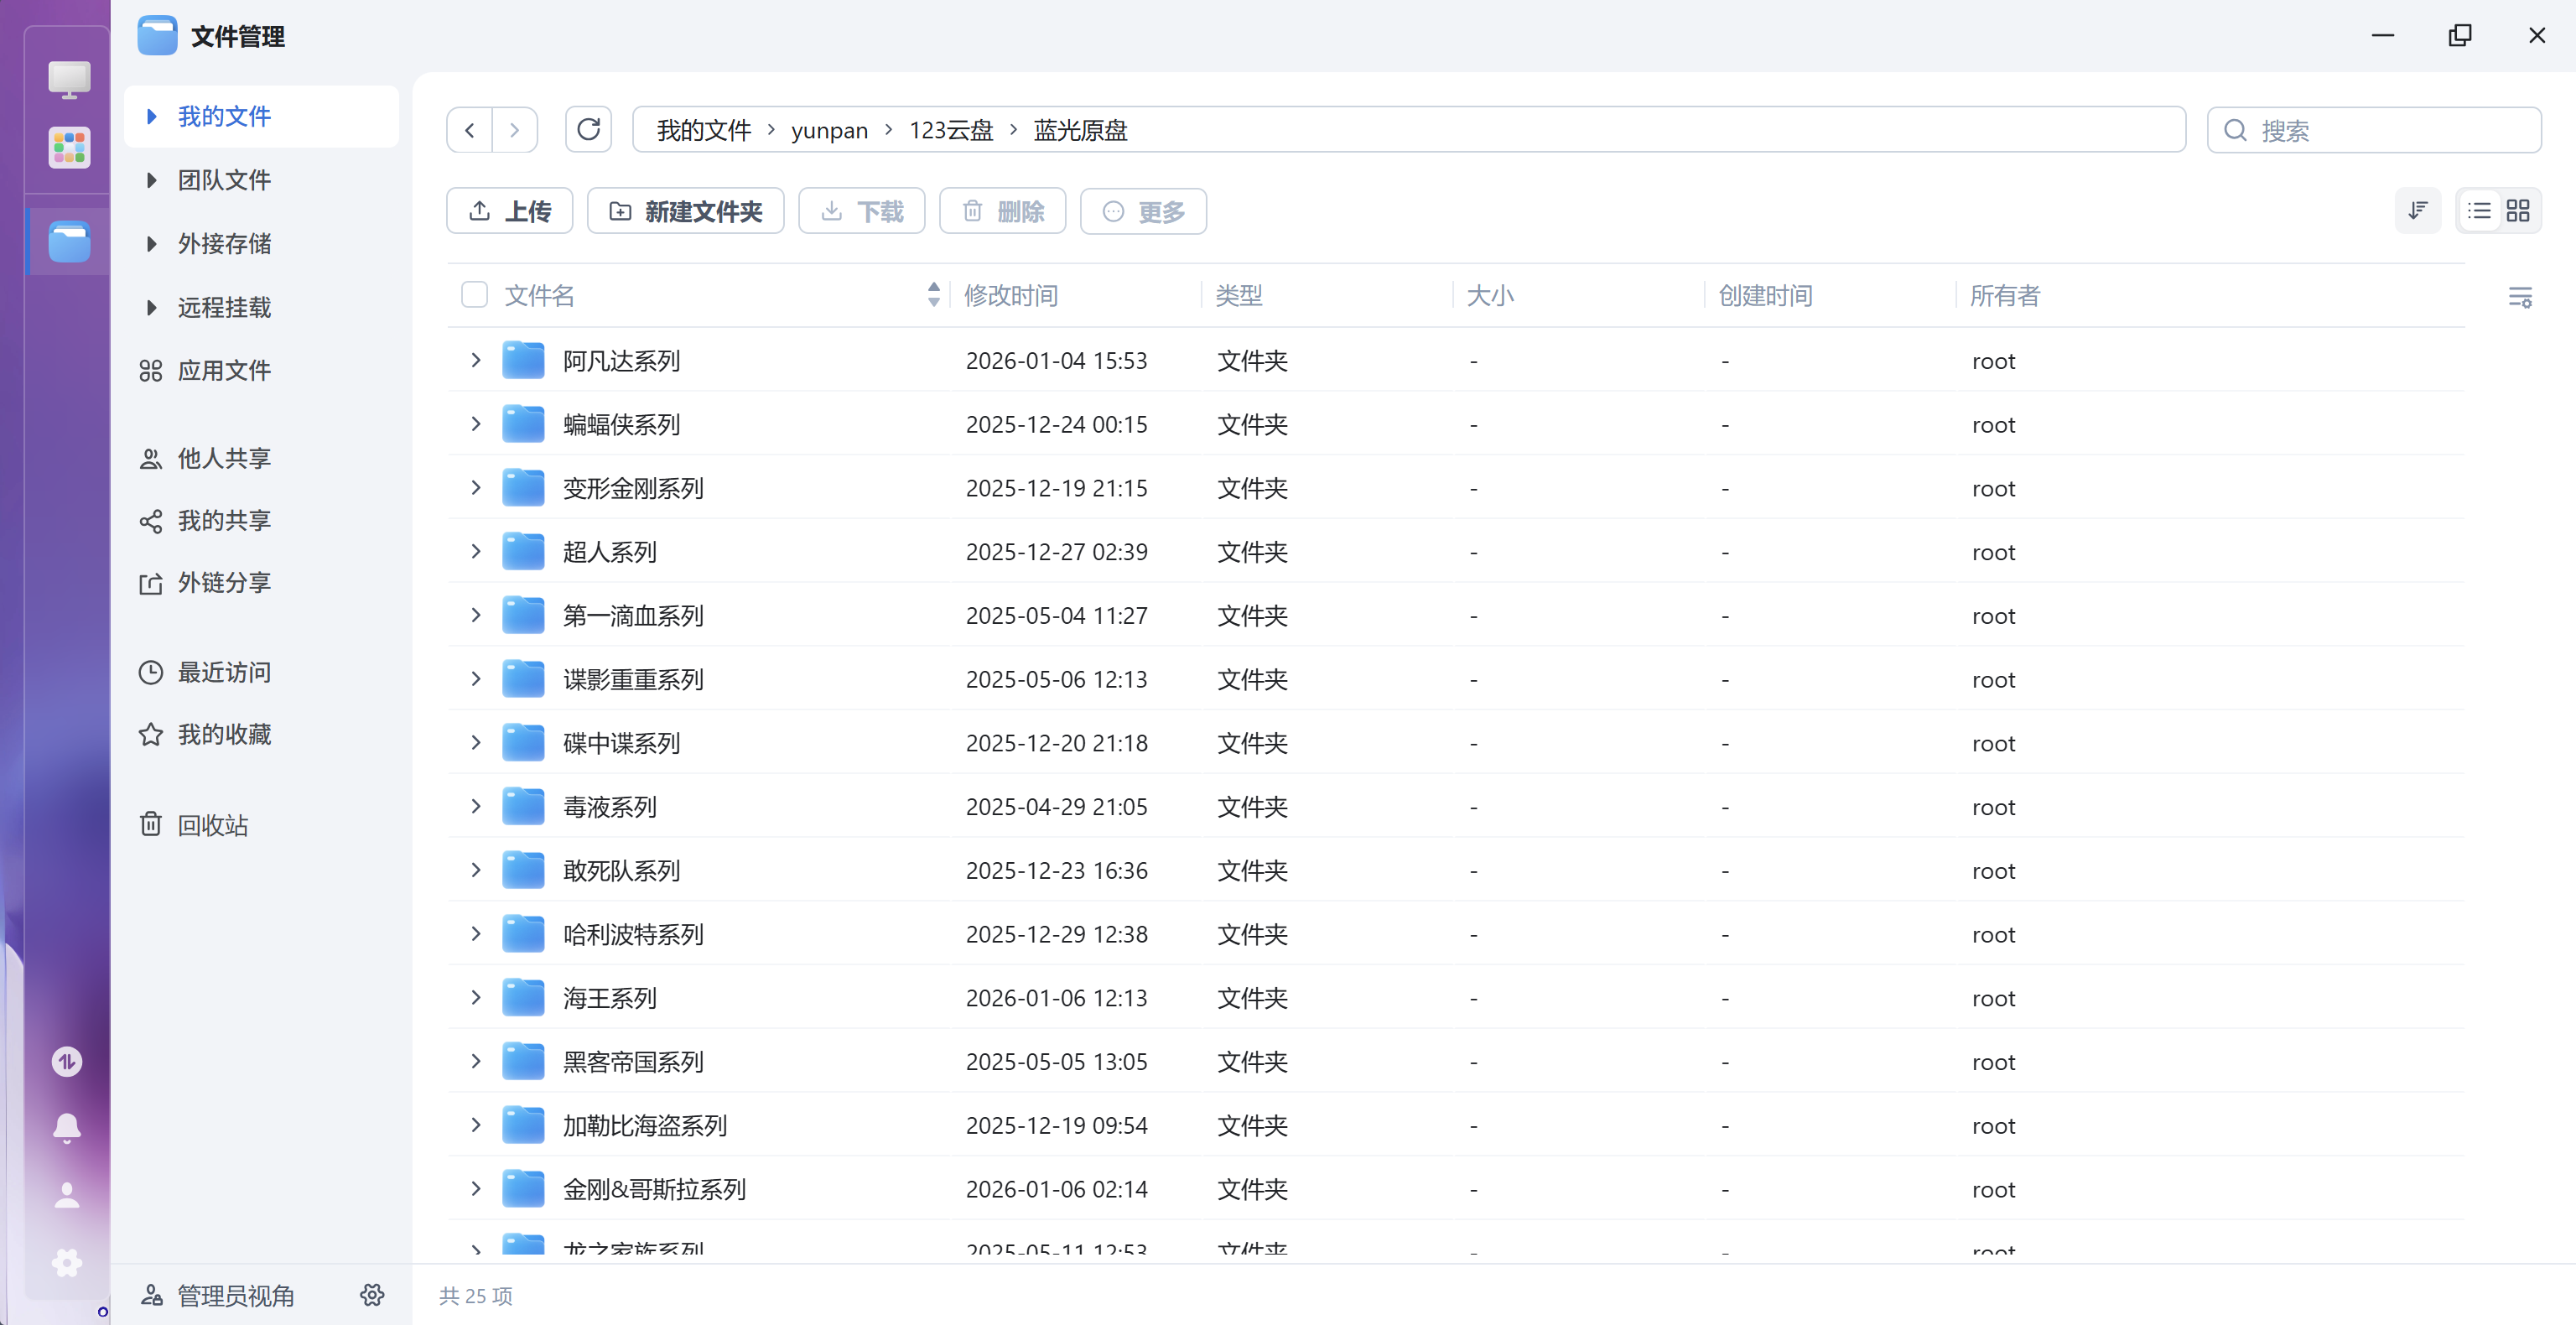Screen dimensions: 2576x1325
Task: Click the 上传 button
Action: pyautogui.click(x=509, y=211)
